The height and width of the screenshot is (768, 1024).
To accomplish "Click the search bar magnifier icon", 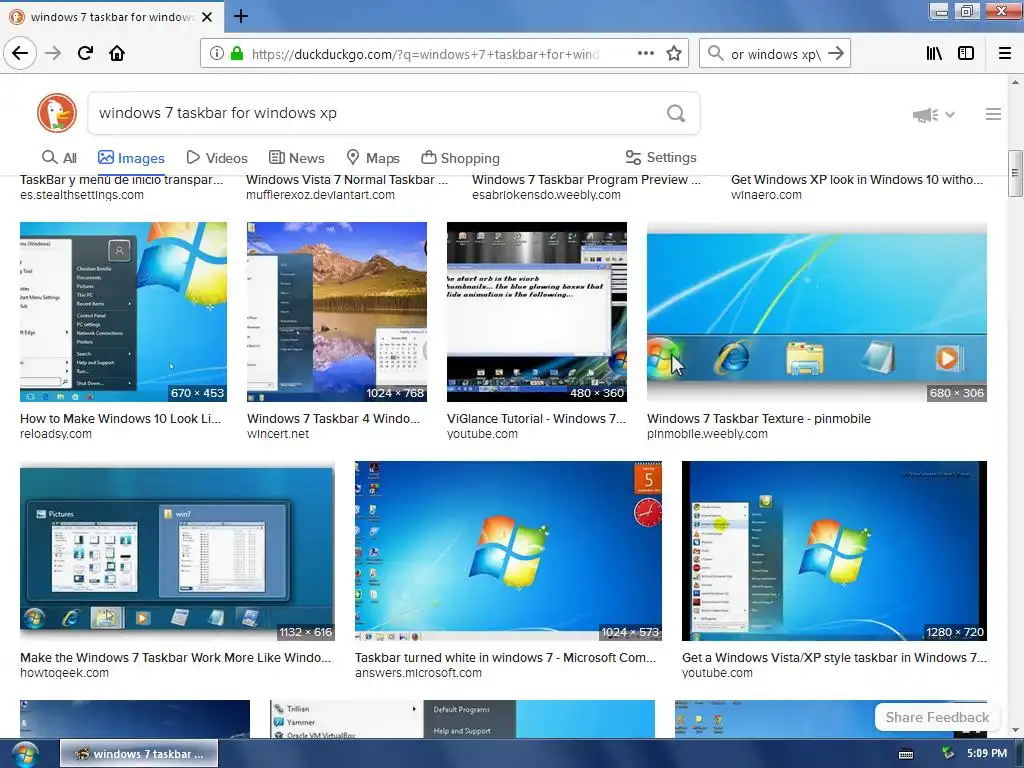I will coord(716,53).
